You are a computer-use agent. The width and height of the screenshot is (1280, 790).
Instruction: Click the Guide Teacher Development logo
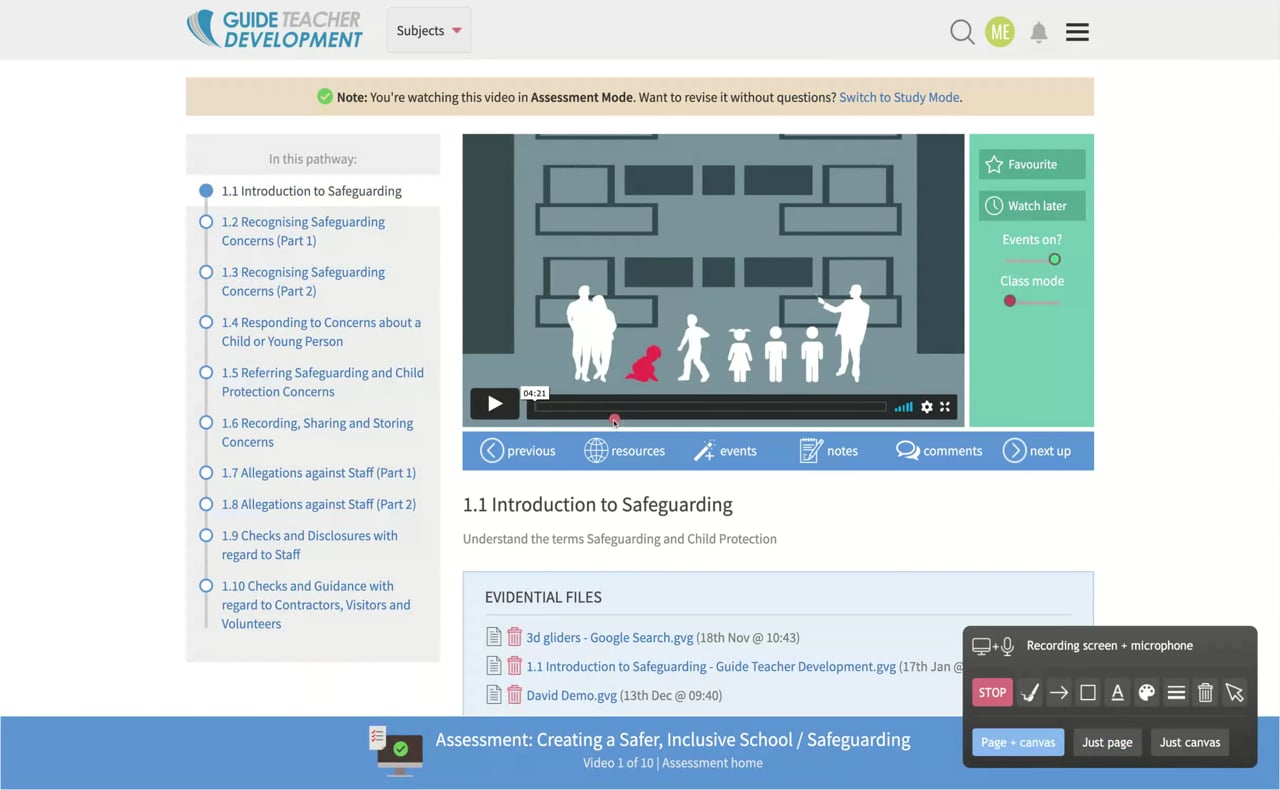click(x=275, y=30)
